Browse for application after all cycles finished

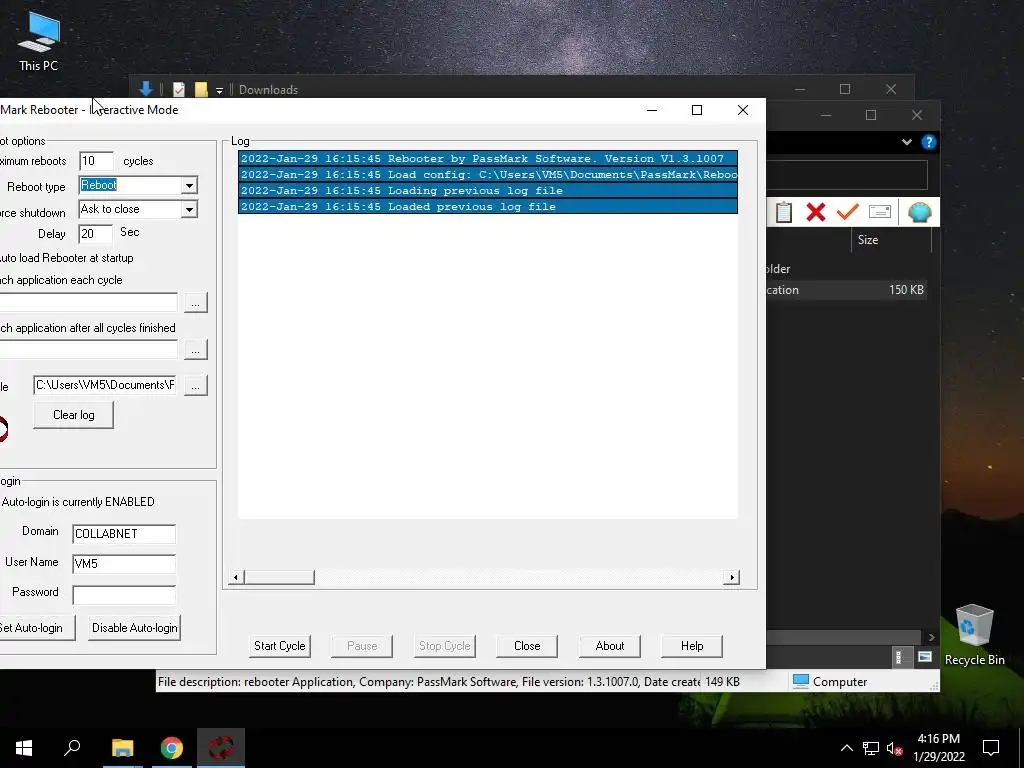pos(196,349)
